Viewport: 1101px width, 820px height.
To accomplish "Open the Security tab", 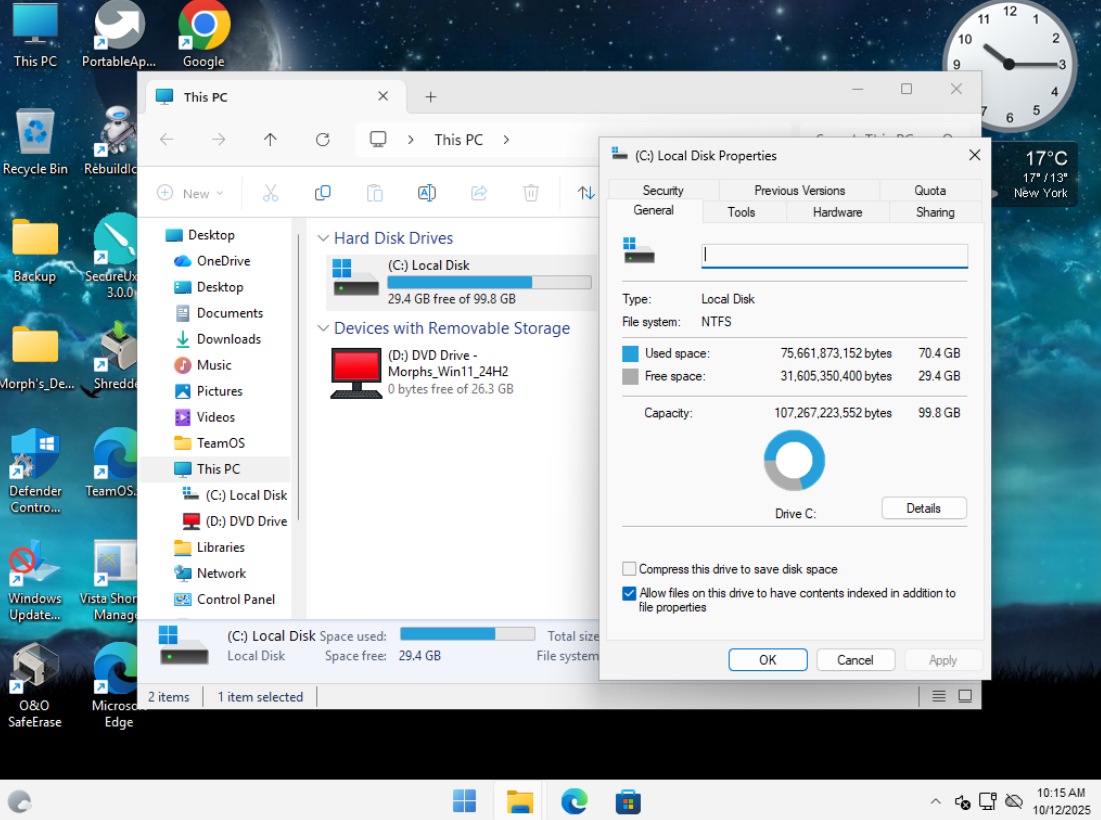I will tap(663, 190).
